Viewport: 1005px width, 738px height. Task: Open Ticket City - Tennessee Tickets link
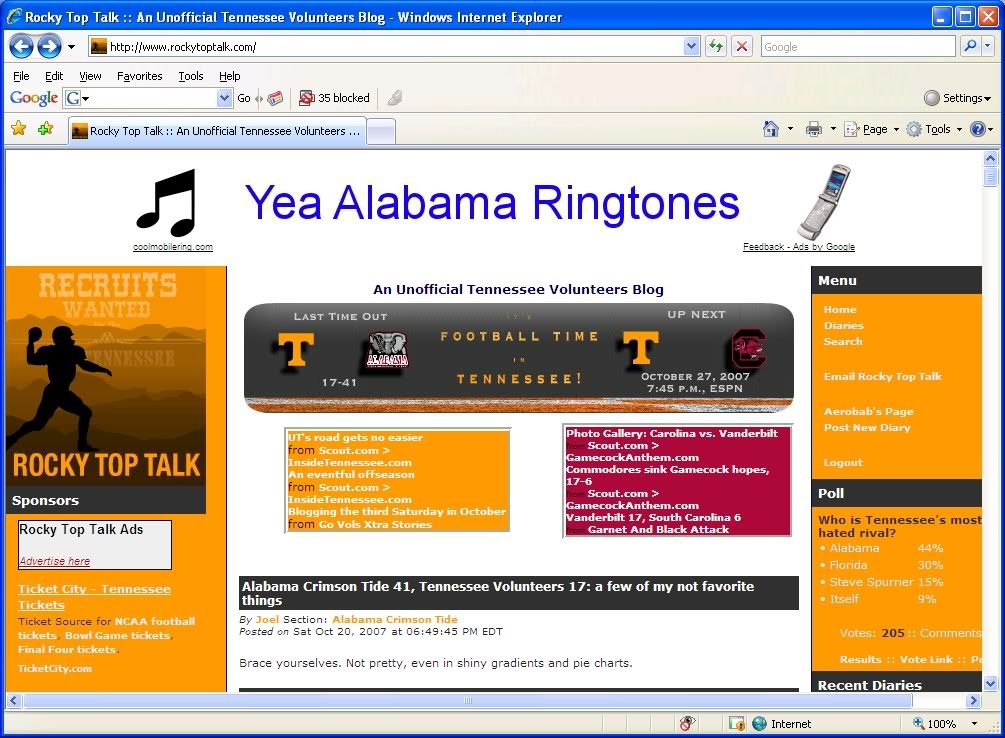click(94, 597)
